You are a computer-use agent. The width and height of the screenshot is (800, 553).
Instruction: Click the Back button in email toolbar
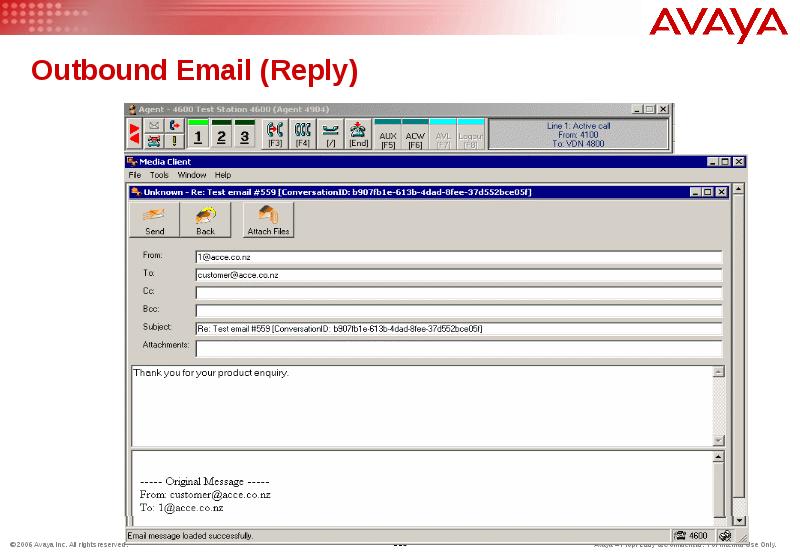(205, 219)
